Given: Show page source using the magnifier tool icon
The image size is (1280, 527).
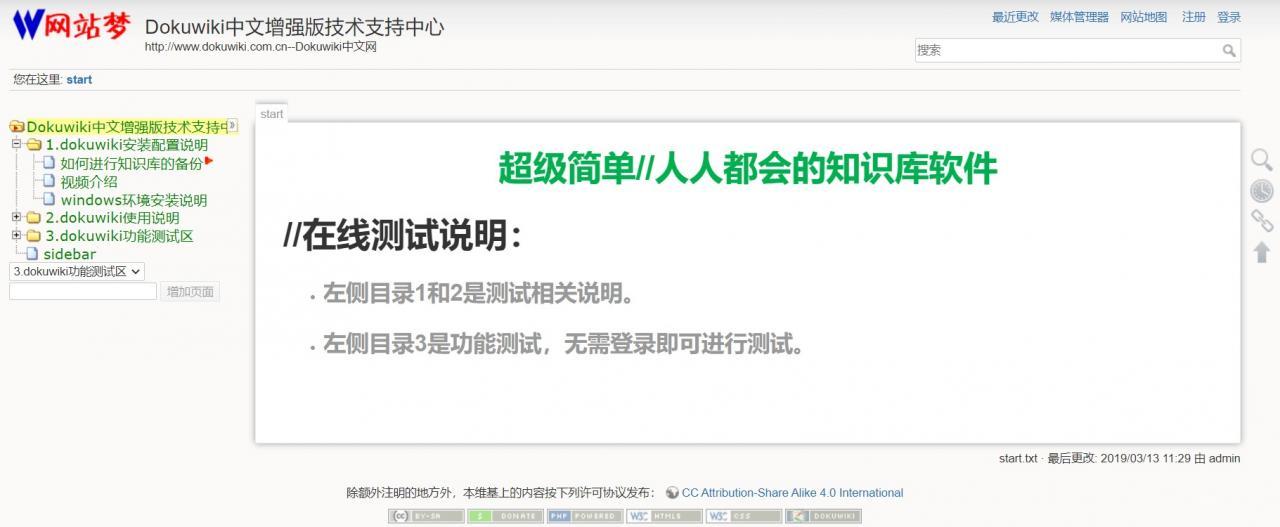Looking at the screenshot, I should 1262,160.
